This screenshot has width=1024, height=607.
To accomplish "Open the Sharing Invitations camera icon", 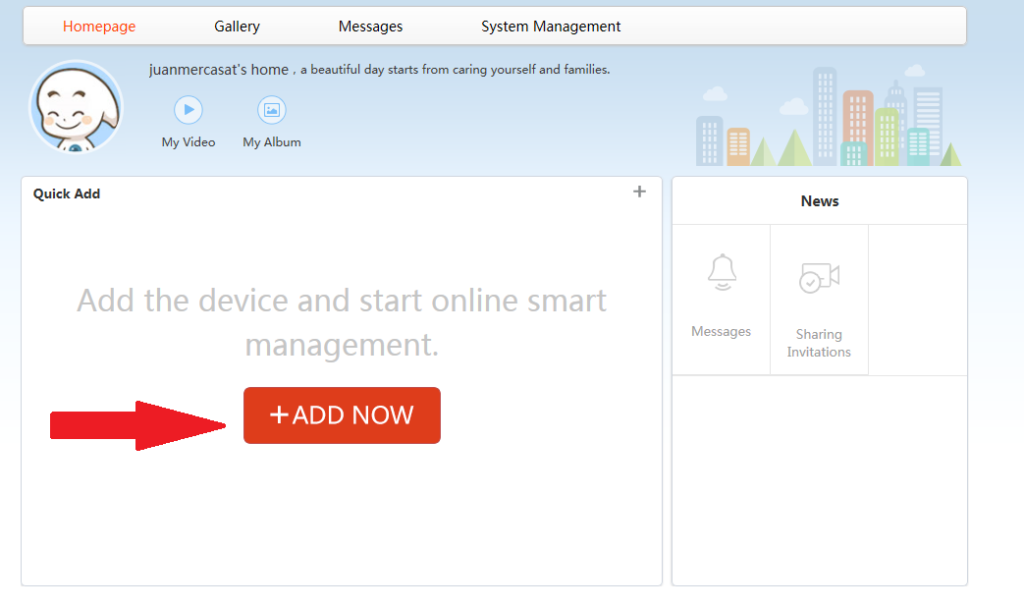I will pos(819,278).
